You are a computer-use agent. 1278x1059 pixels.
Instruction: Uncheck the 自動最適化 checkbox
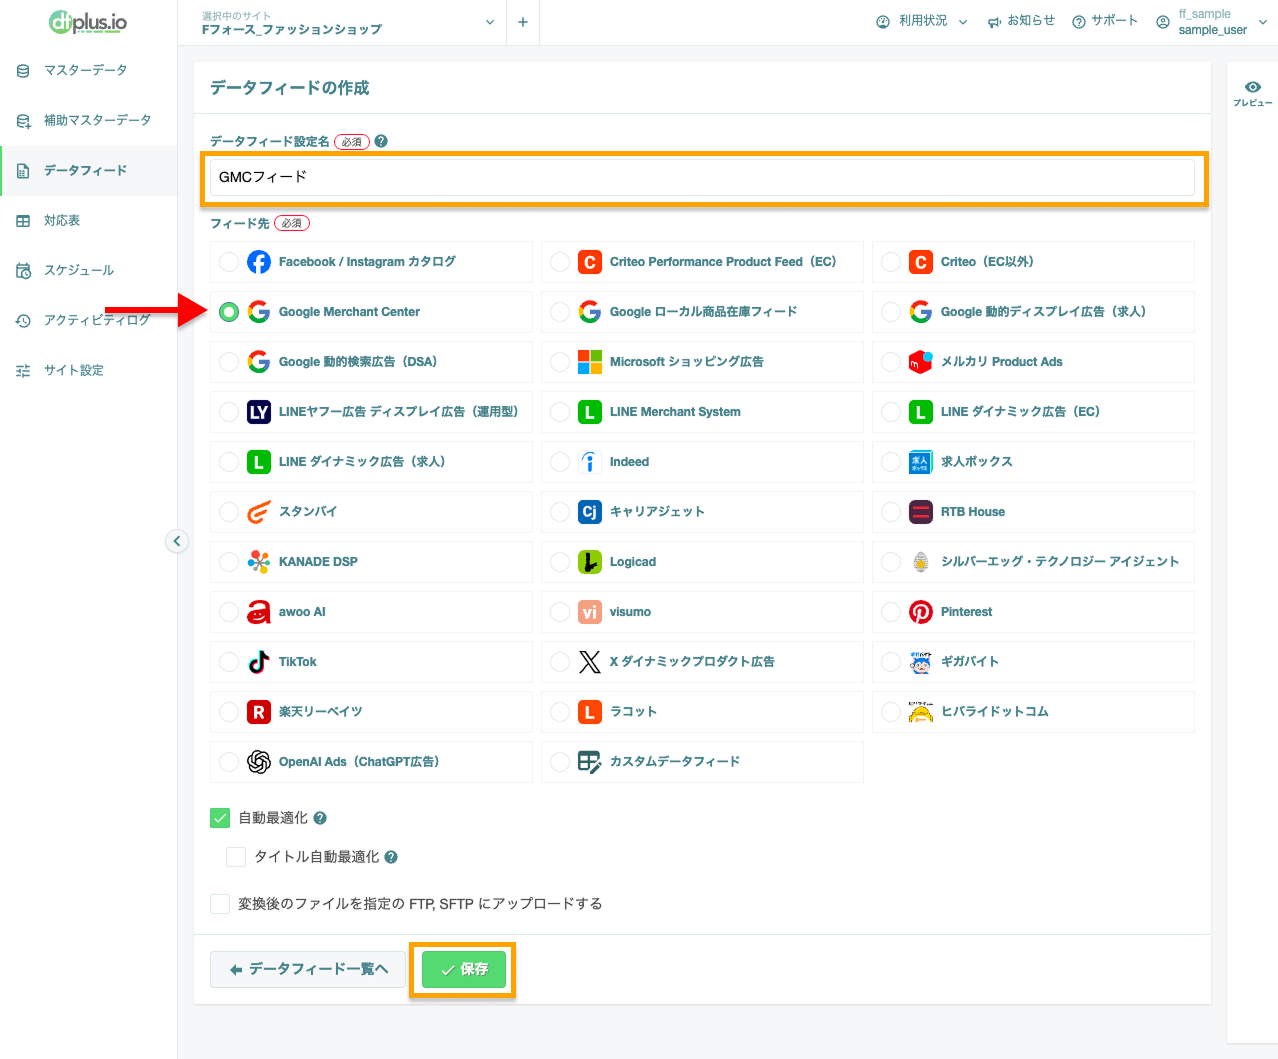pyautogui.click(x=220, y=818)
